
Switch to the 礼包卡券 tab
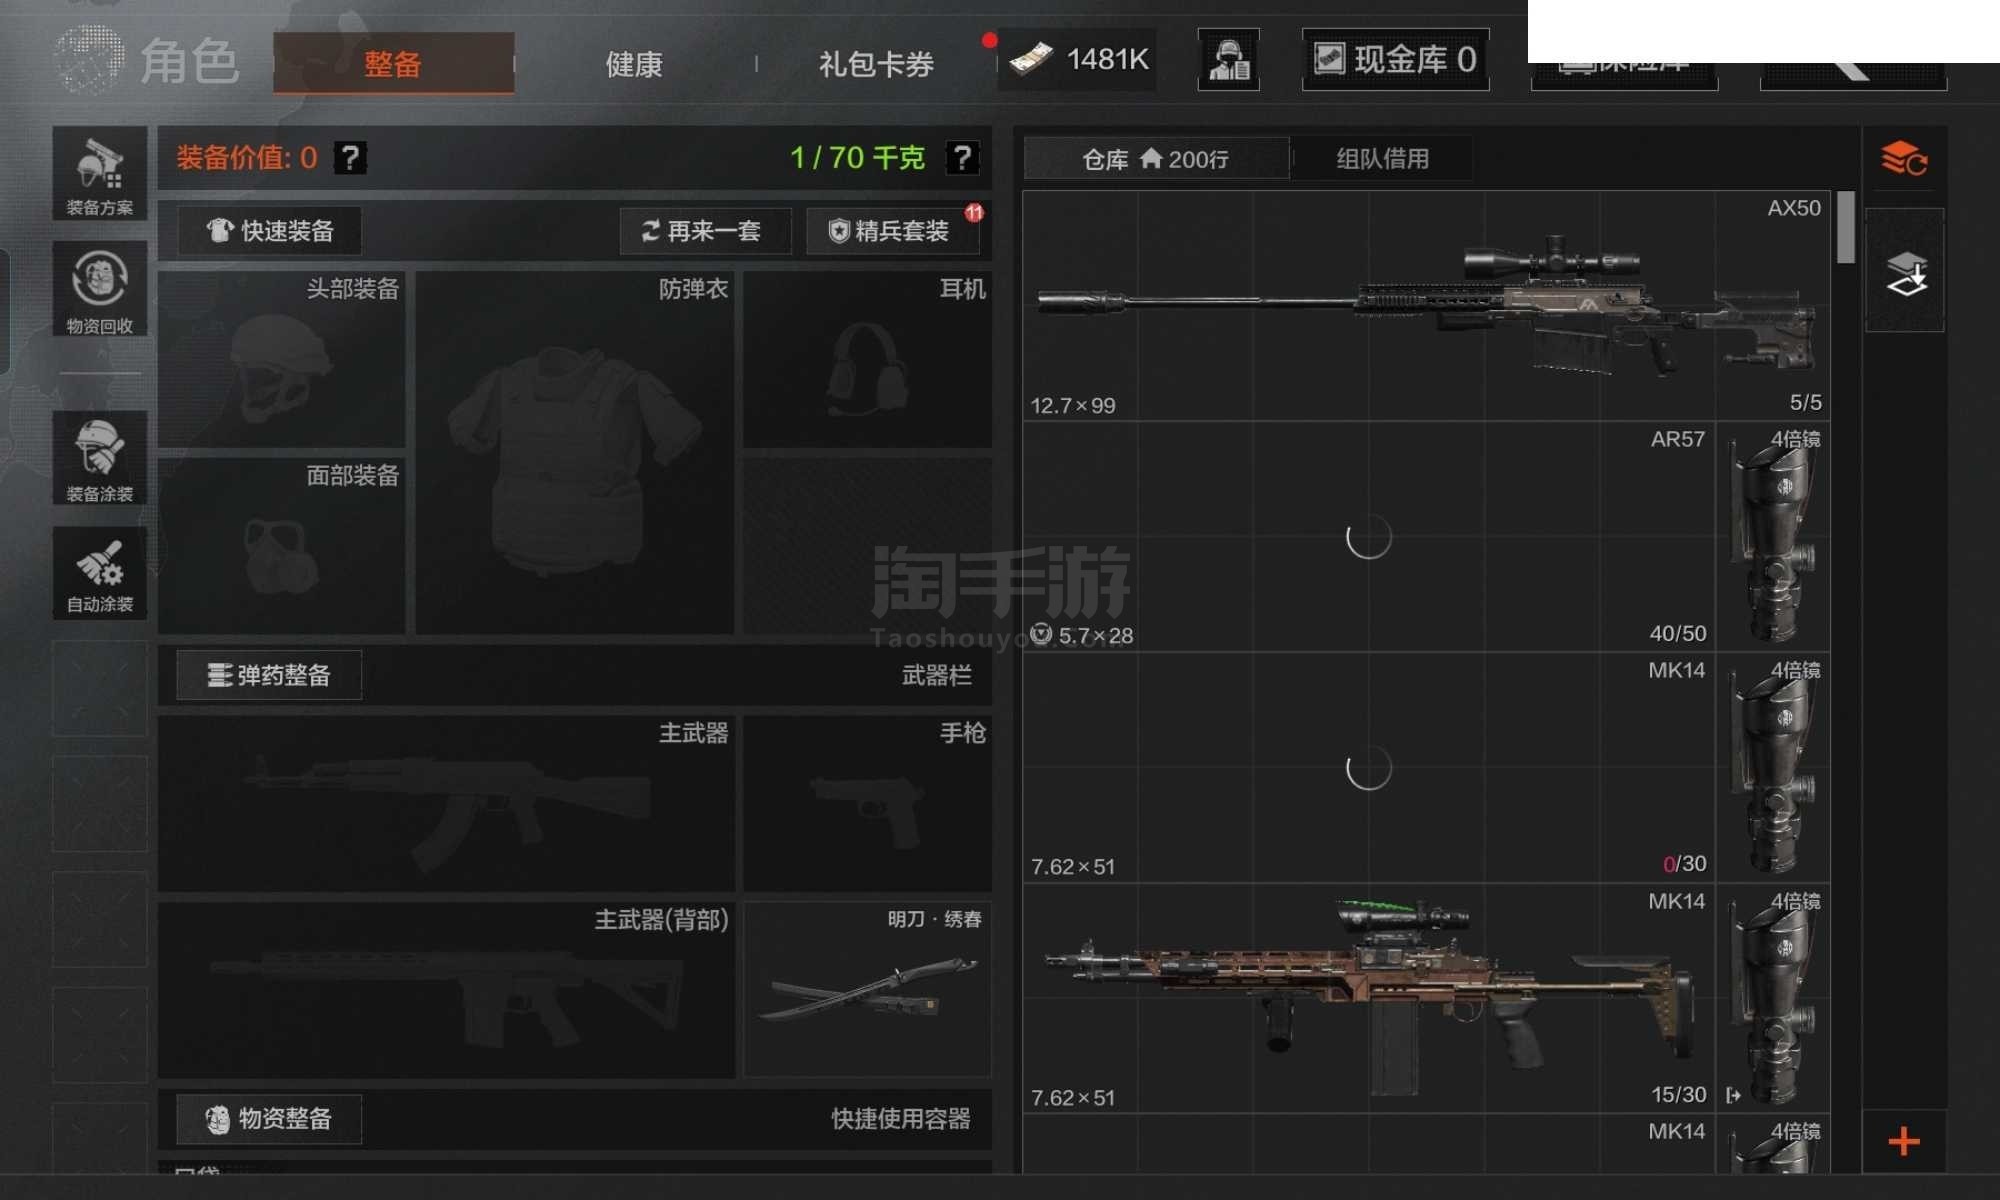[x=876, y=65]
